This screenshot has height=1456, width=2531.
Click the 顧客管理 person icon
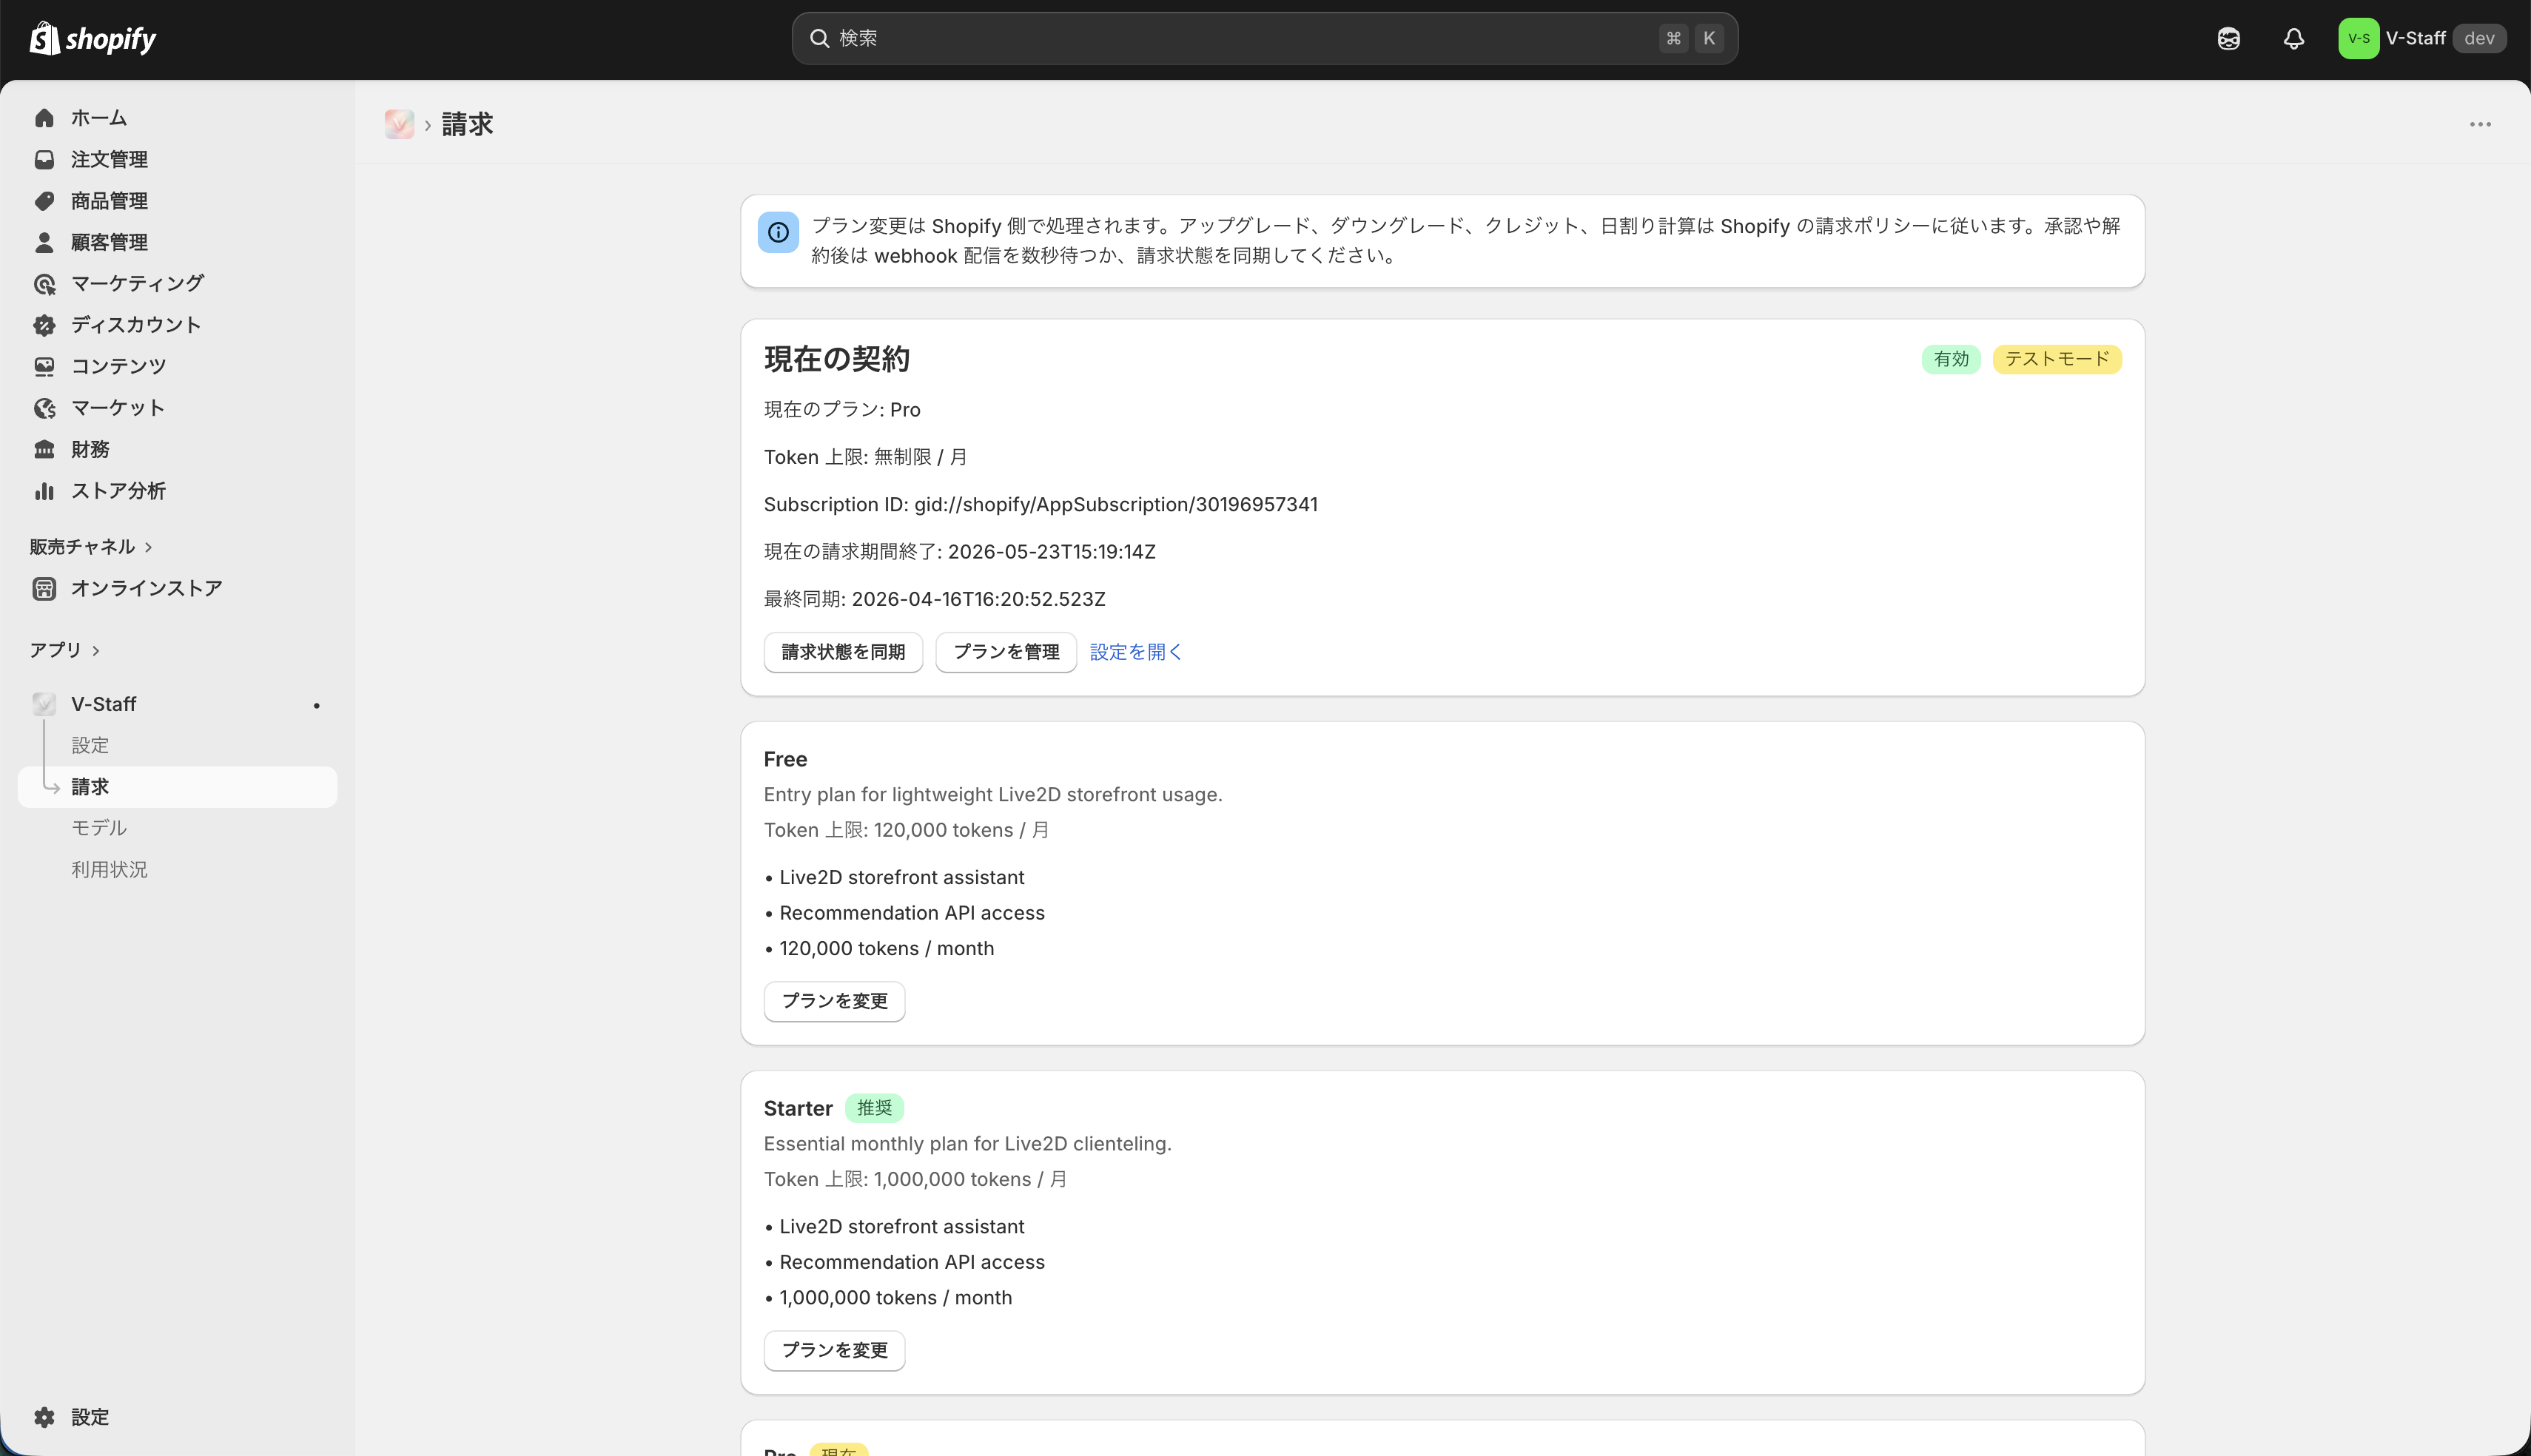click(x=44, y=242)
